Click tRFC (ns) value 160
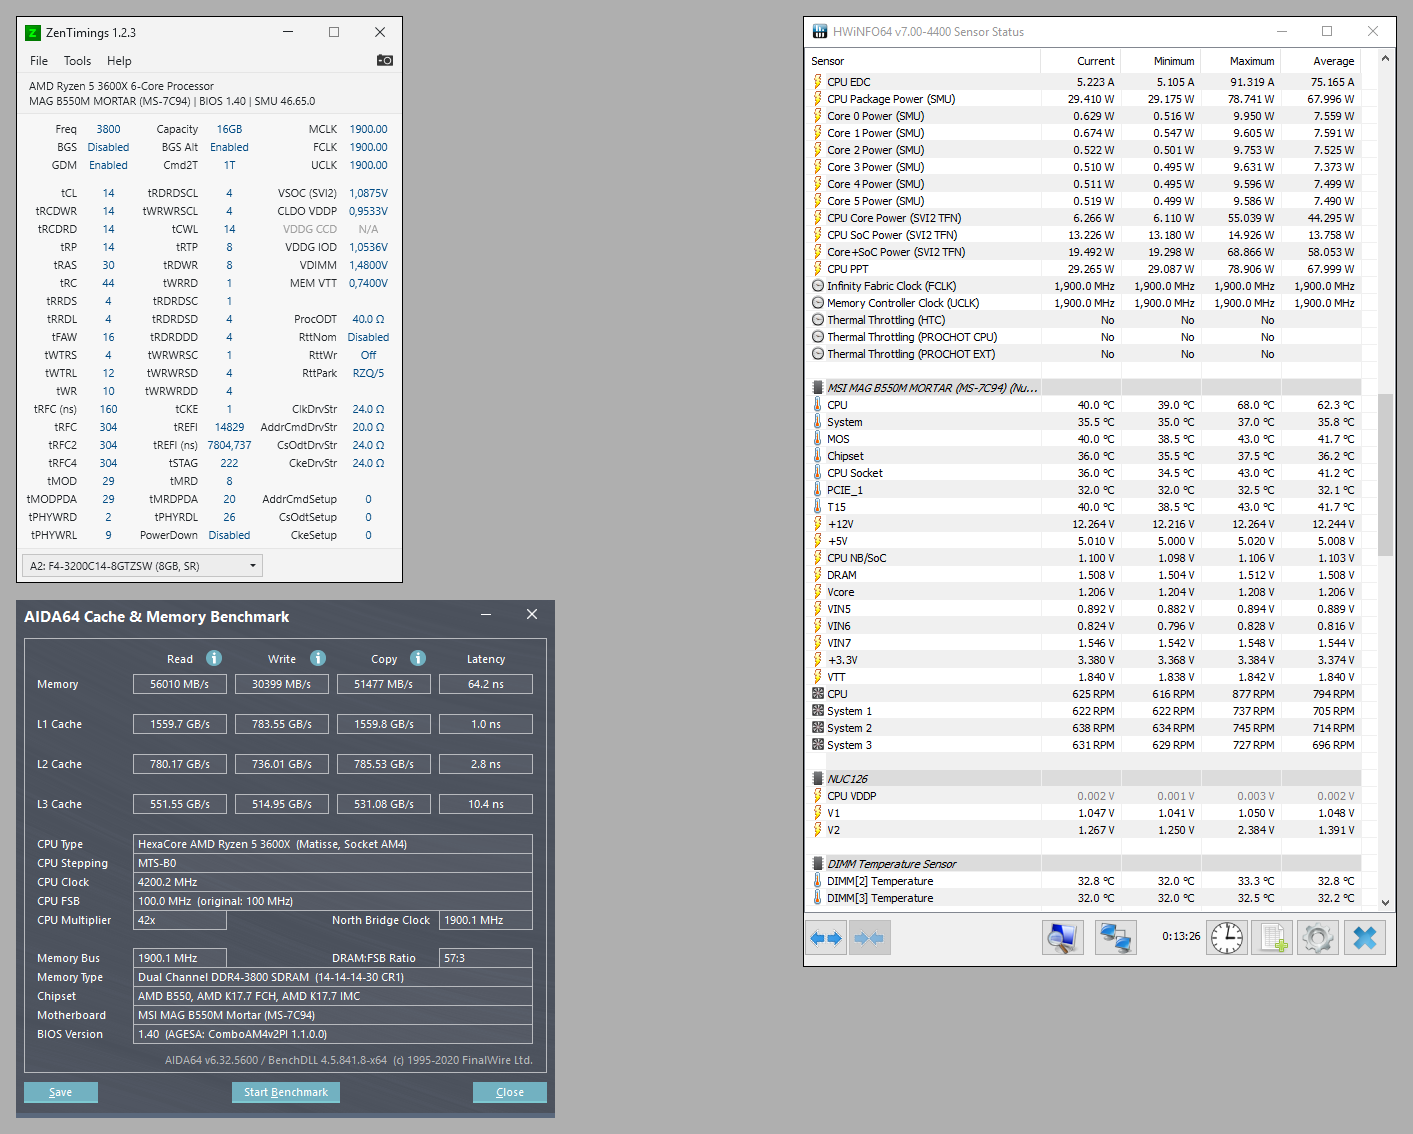 click(x=108, y=409)
